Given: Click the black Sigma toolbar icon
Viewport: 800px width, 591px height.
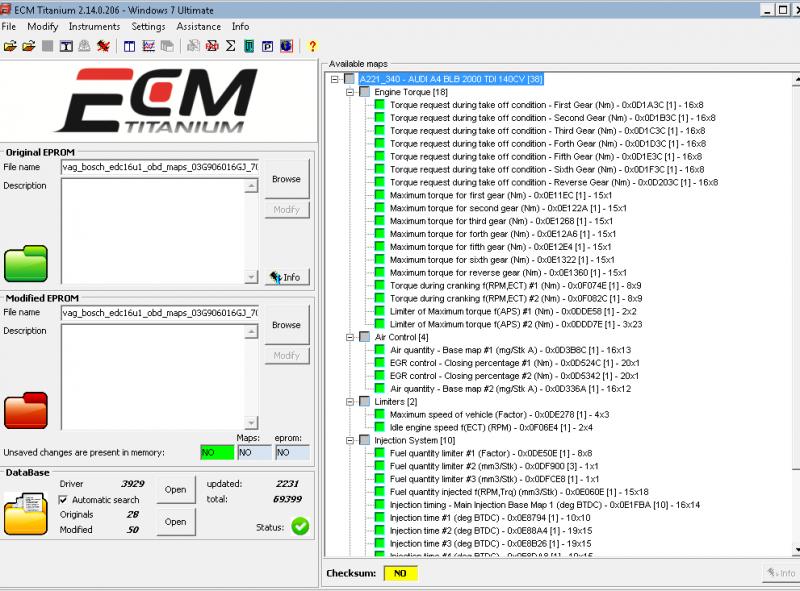Looking at the screenshot, I should pyautogui.click(x=231, y=46).
